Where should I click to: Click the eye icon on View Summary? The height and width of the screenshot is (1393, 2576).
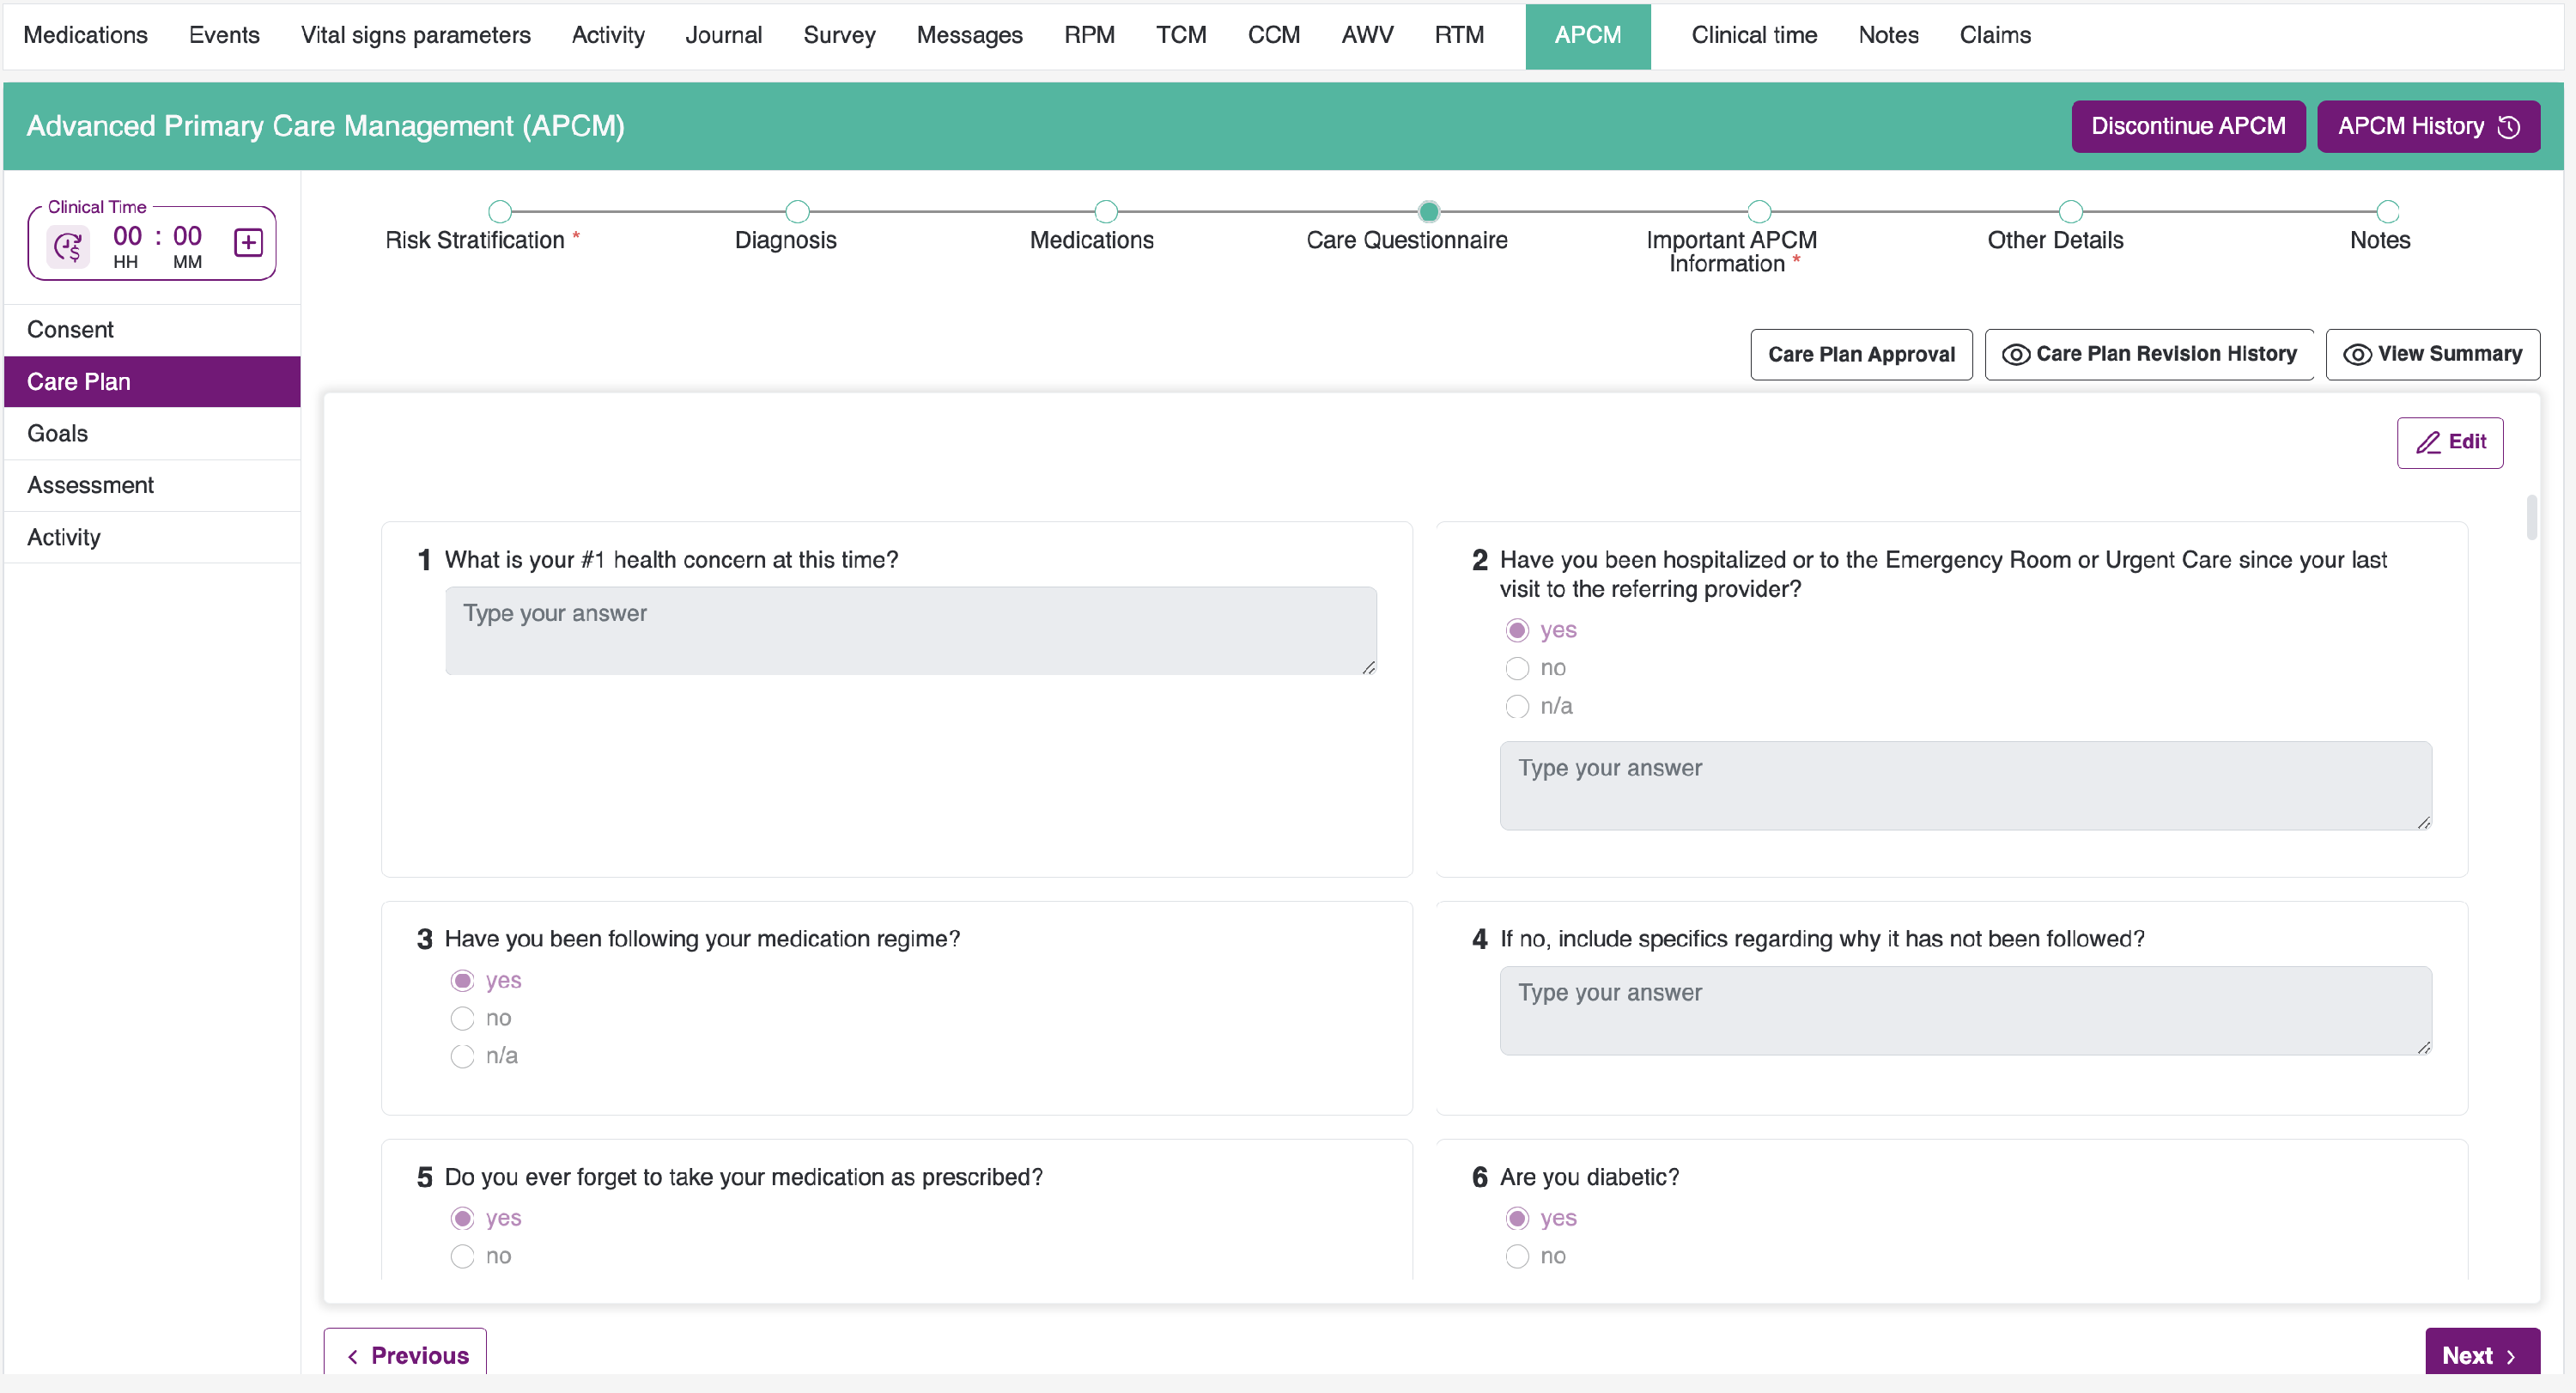[x=2357, y=355]
